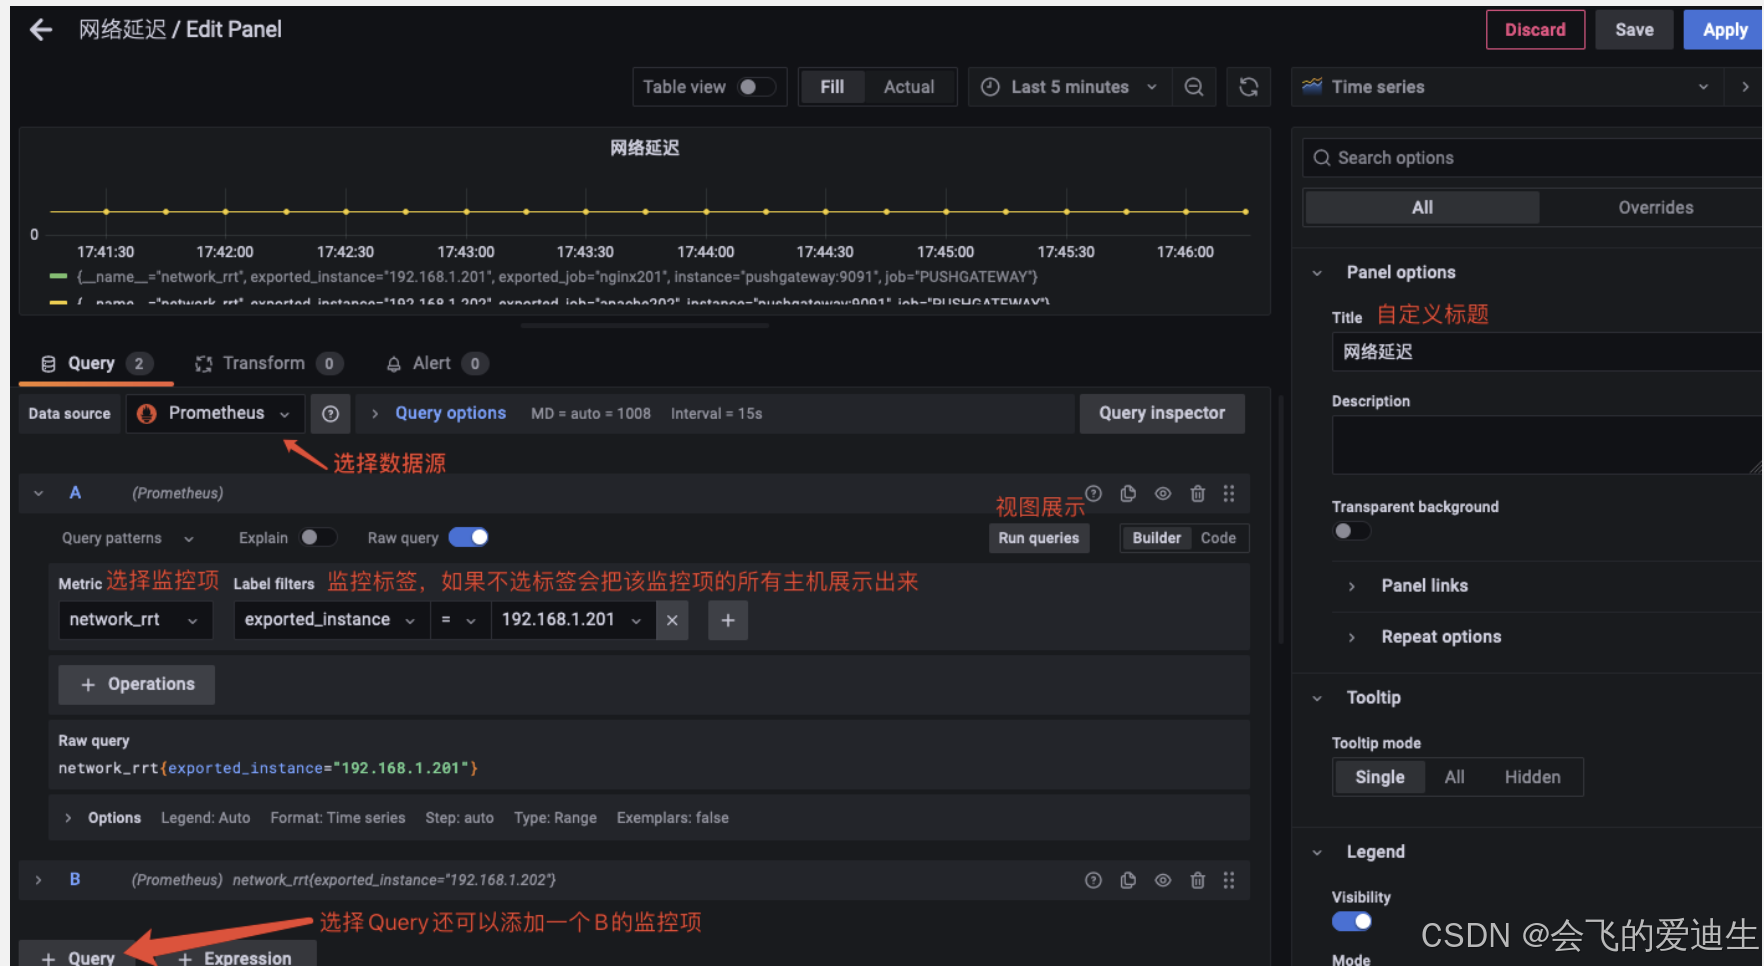
Task: Click the panel Title input field
Action: [1547, 352]
